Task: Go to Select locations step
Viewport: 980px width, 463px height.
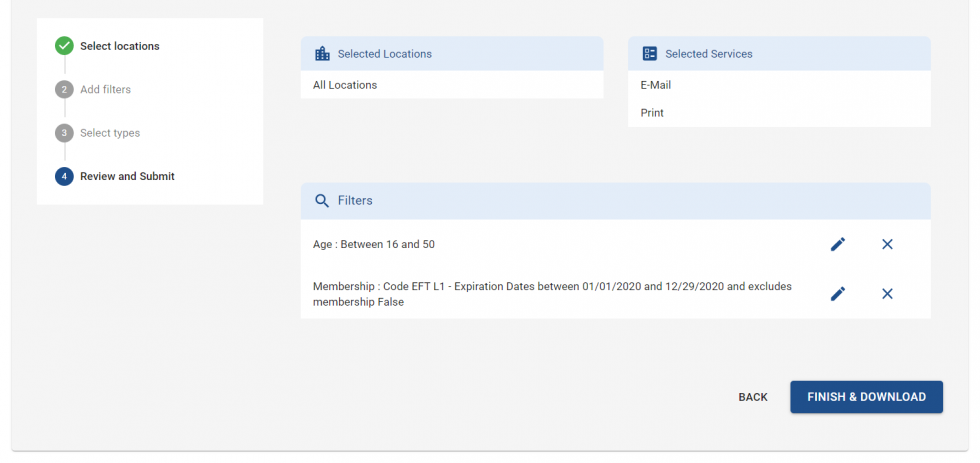Action: point(119,46)
